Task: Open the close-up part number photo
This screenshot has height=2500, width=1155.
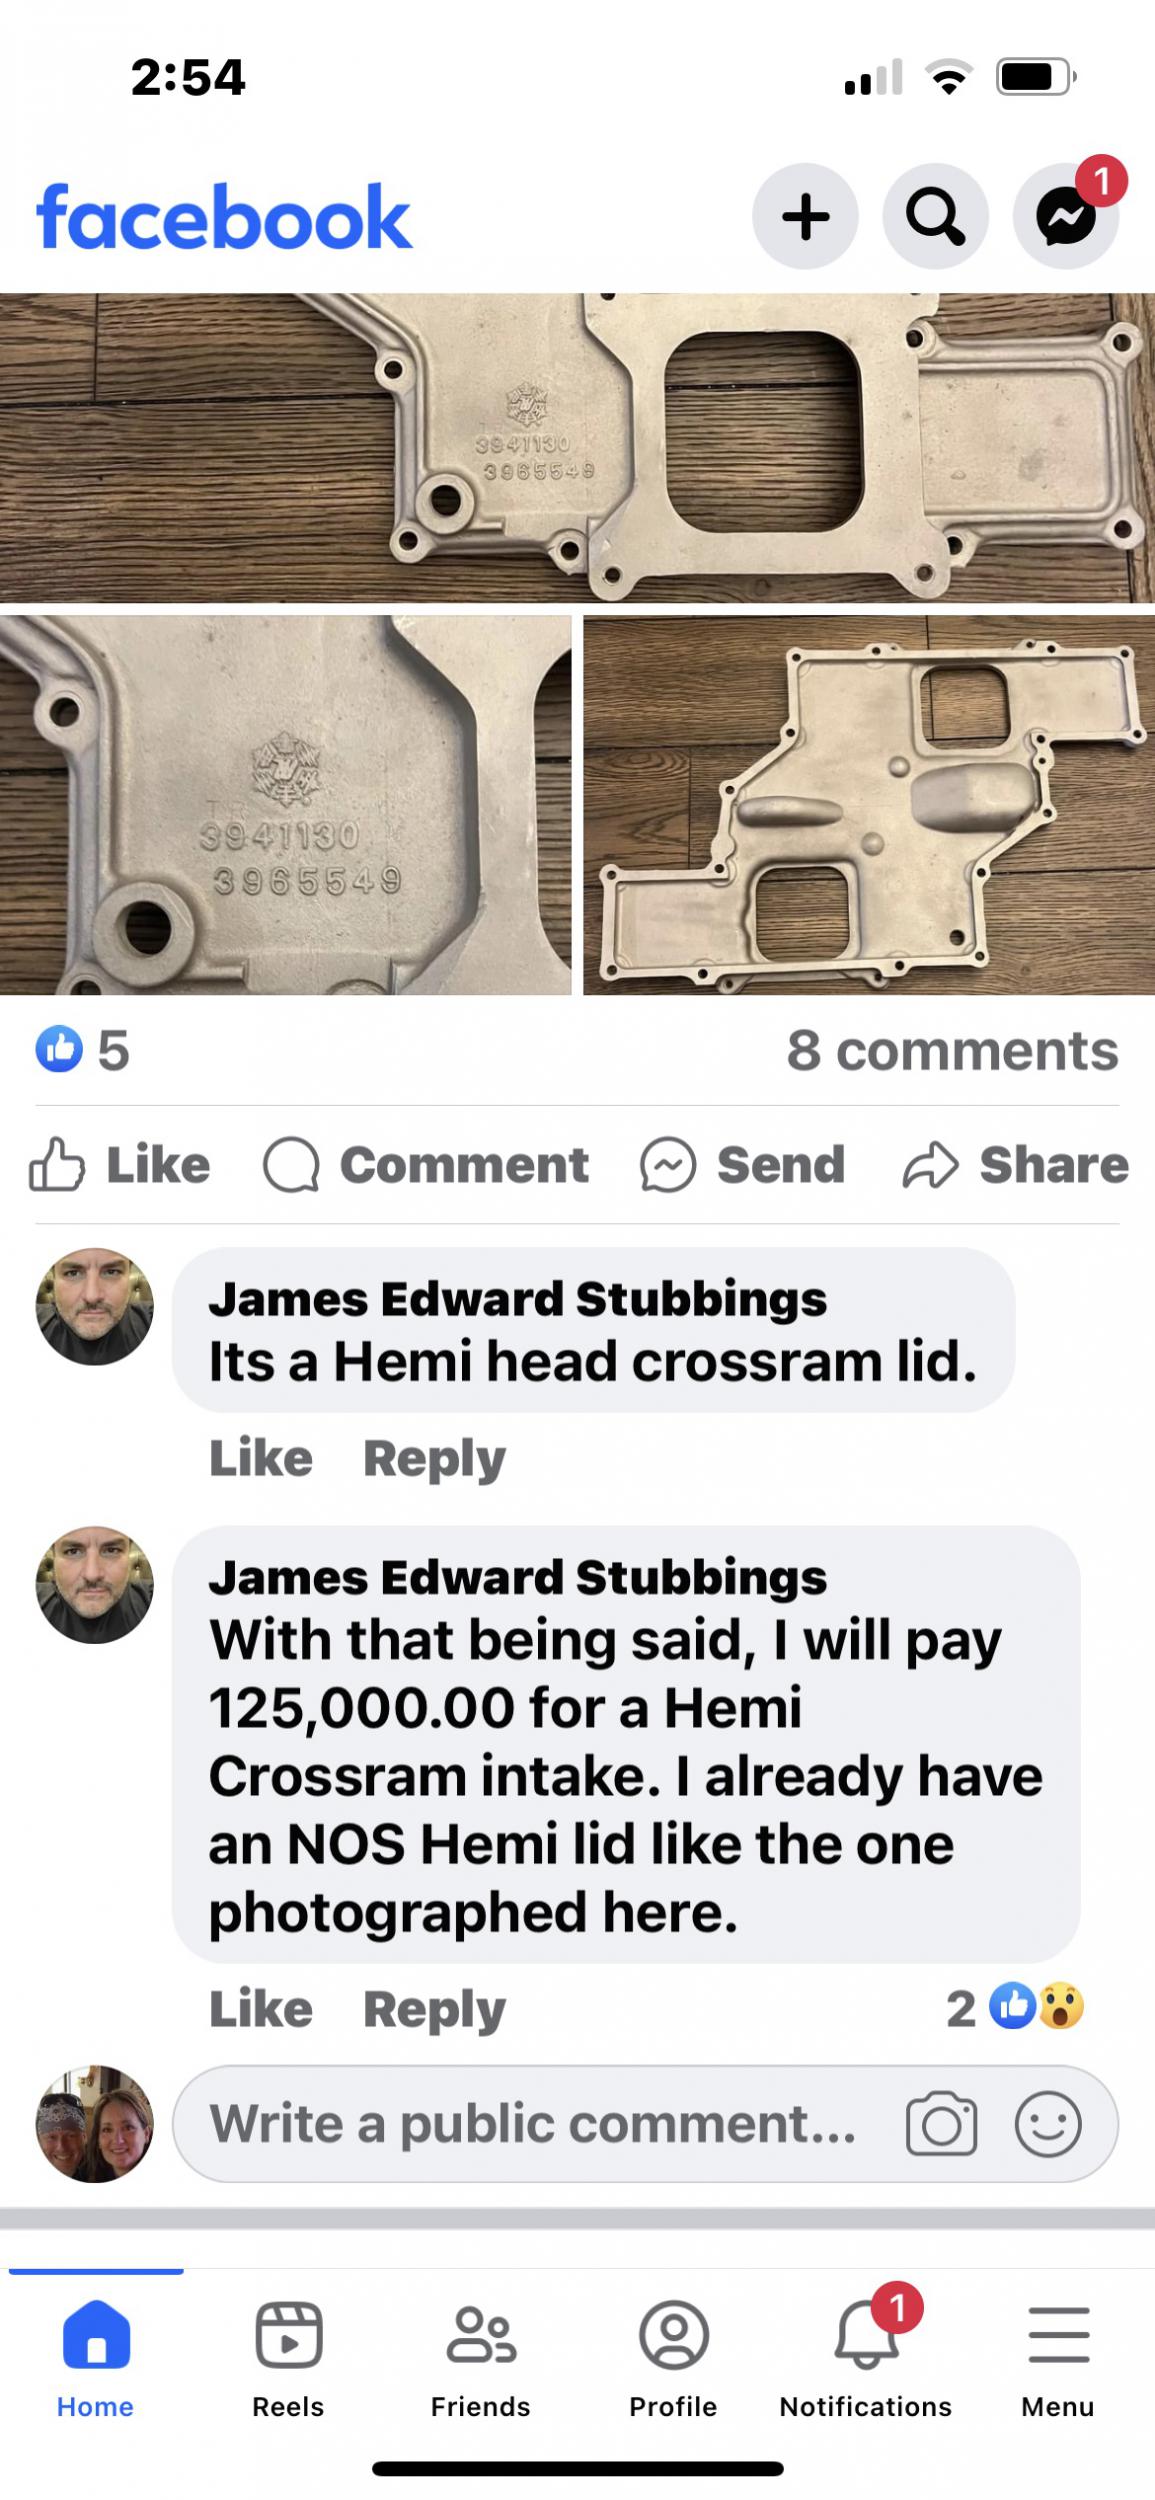Action: (x=285, y=805)
